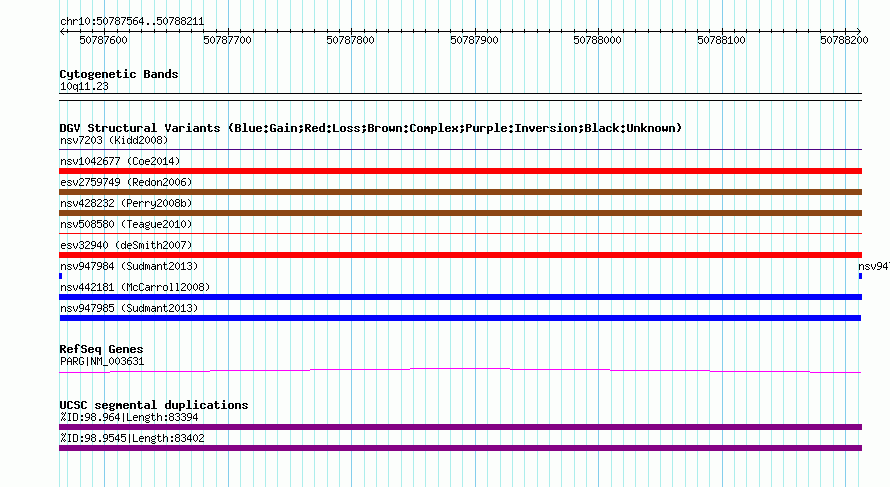Click the ruler position 50787700
The height and width of the screenshot is (487, 890).
tap(227, 40)
